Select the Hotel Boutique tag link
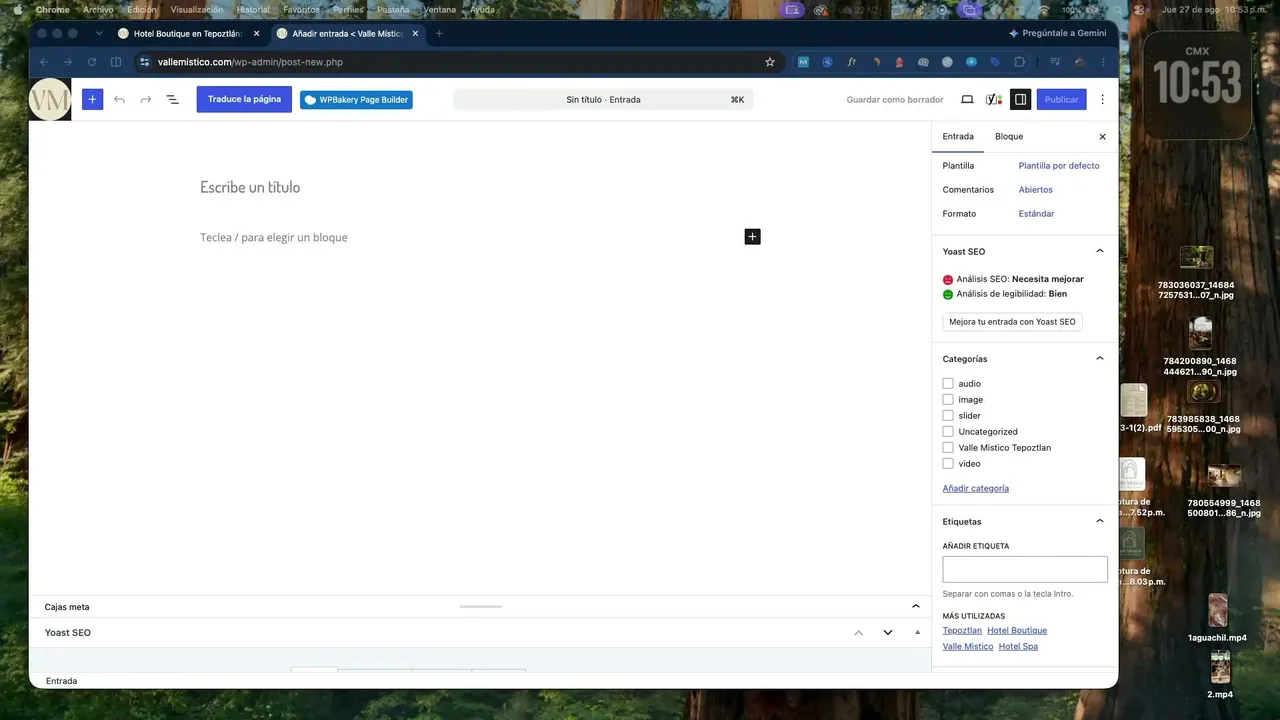Screen dimensions: 1280x720 (1017, 631)
